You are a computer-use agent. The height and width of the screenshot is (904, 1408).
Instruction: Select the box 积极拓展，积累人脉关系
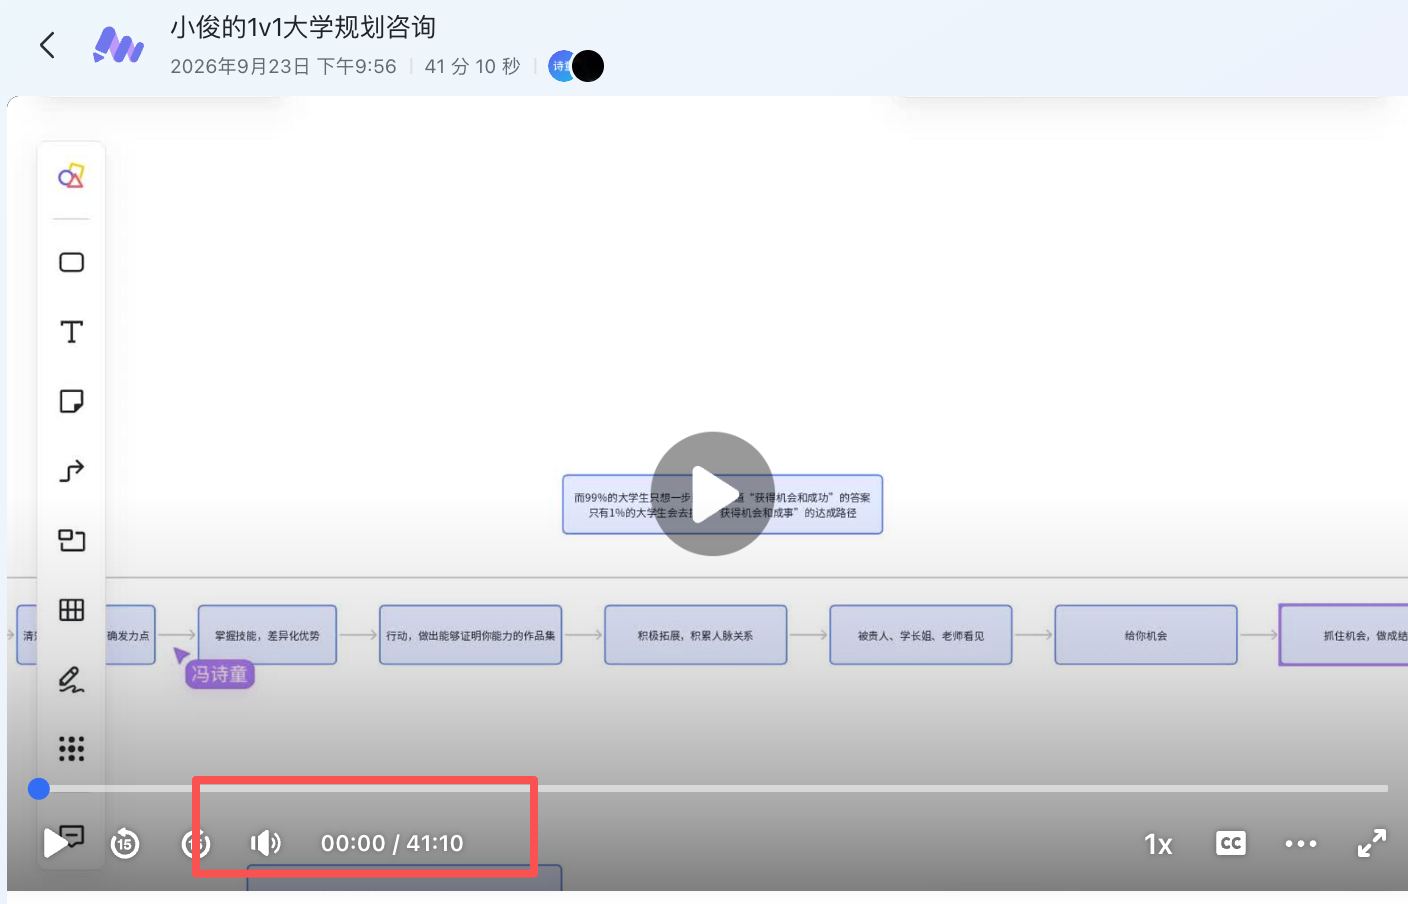695,635
